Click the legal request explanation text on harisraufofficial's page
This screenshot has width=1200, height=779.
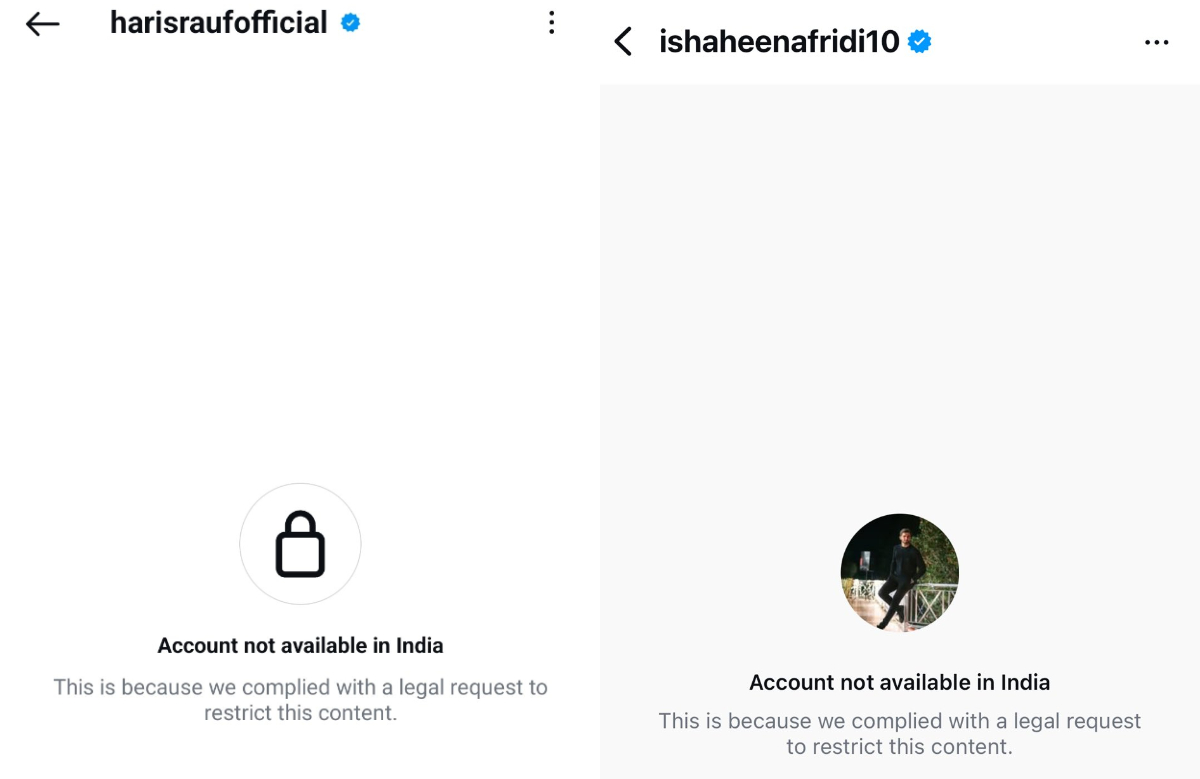point(300,700)
